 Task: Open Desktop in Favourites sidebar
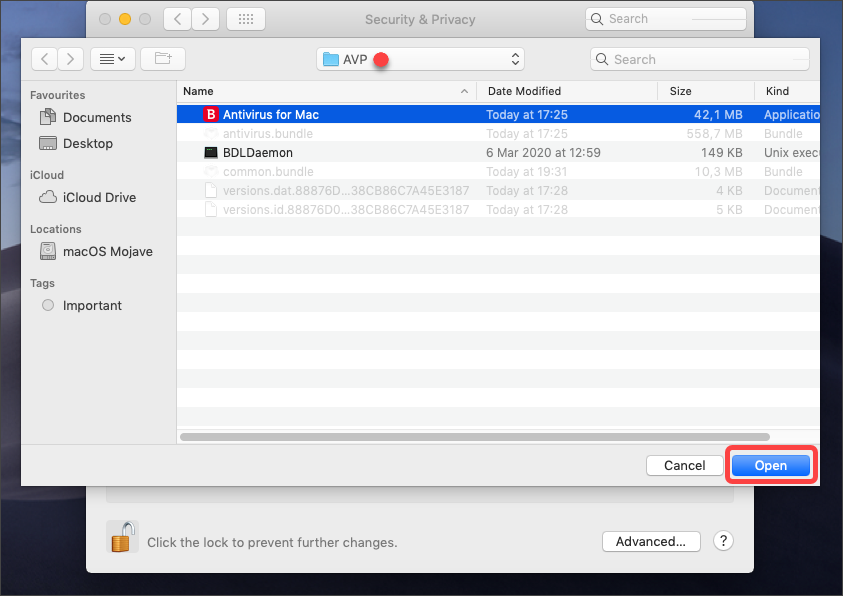point(88,143)
